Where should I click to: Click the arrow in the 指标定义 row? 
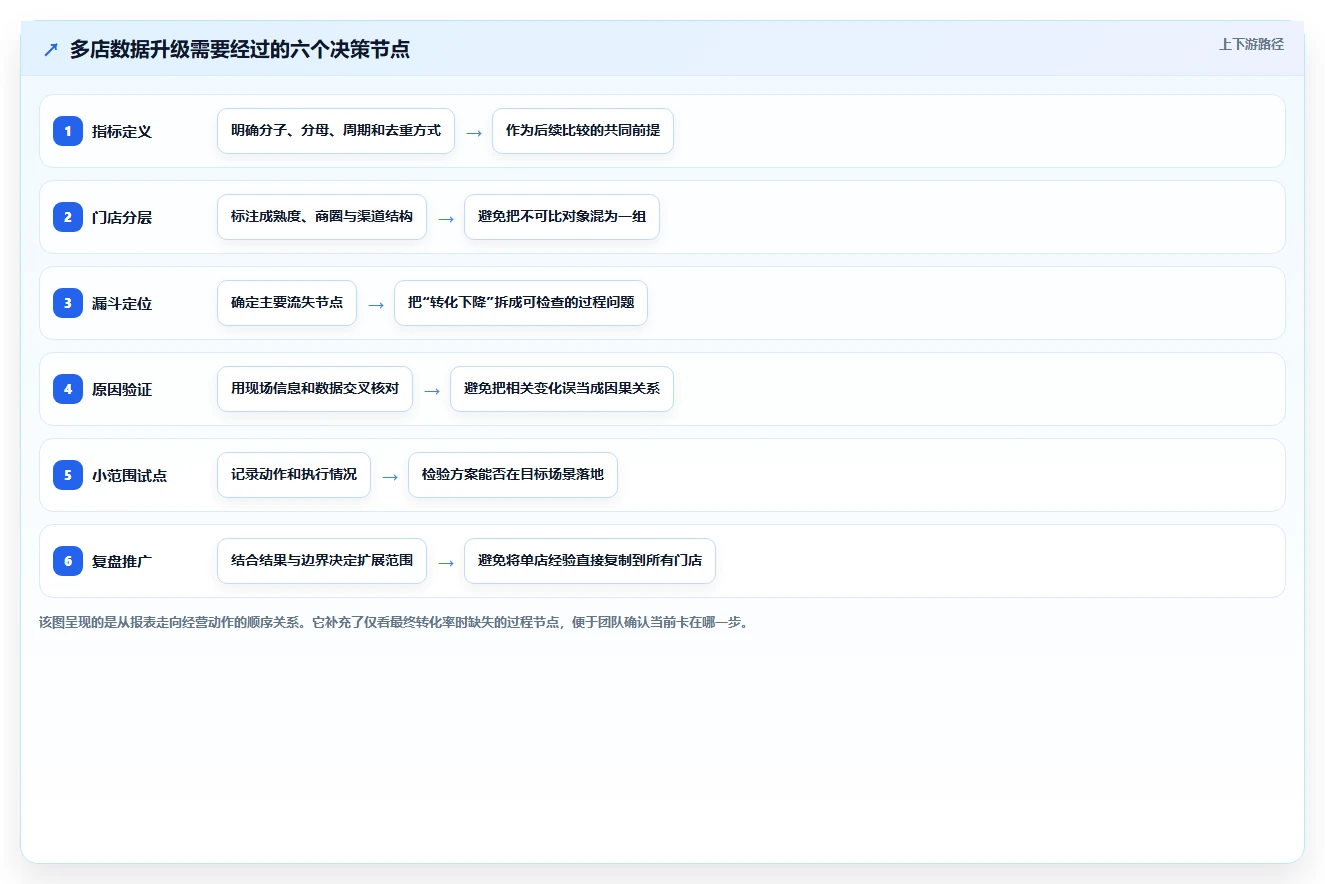click(x=474, y=132)
